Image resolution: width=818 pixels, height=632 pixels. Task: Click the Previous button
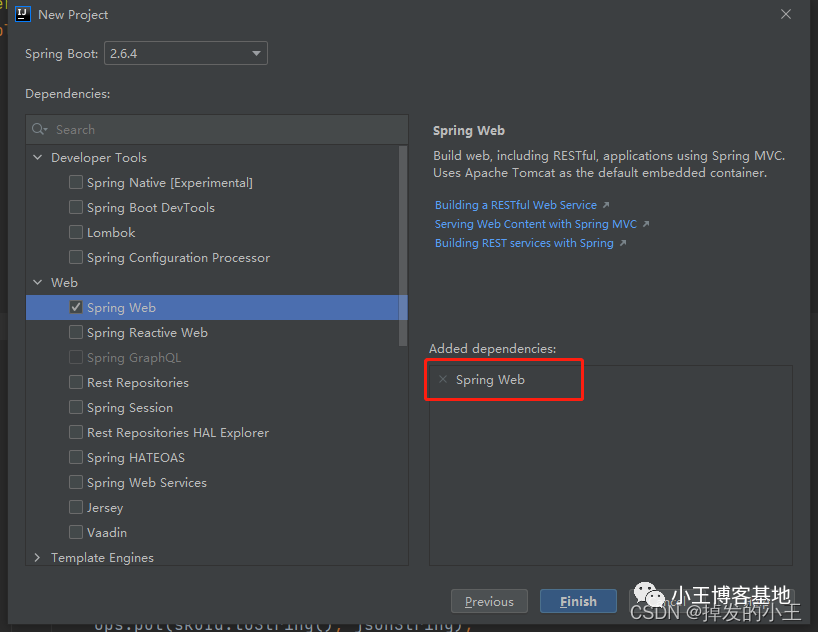tap(489, 601)
